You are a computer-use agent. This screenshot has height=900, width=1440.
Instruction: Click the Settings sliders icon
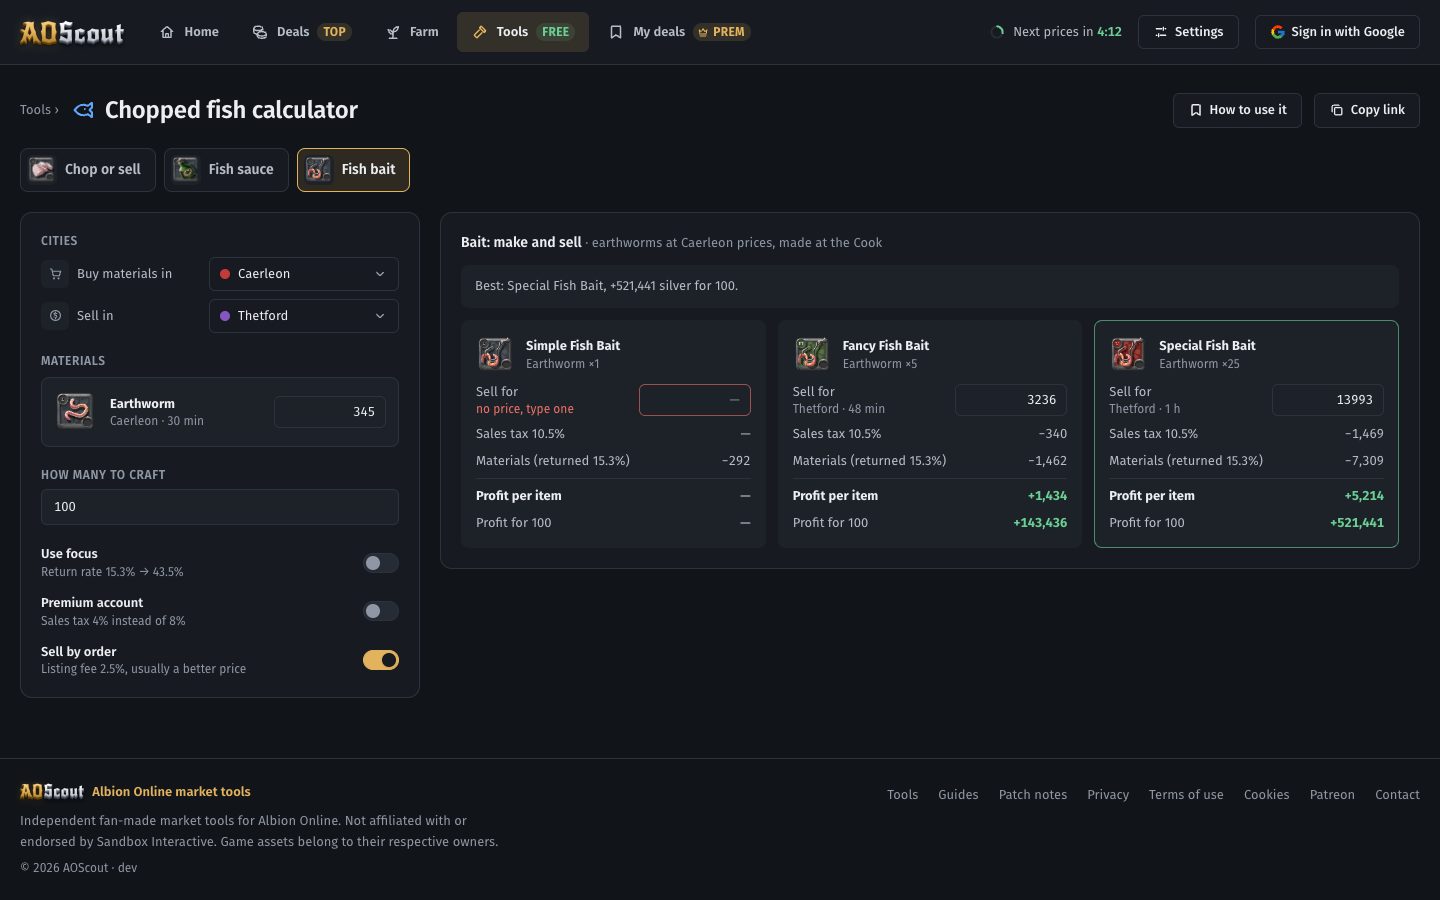click(1161, 32)
